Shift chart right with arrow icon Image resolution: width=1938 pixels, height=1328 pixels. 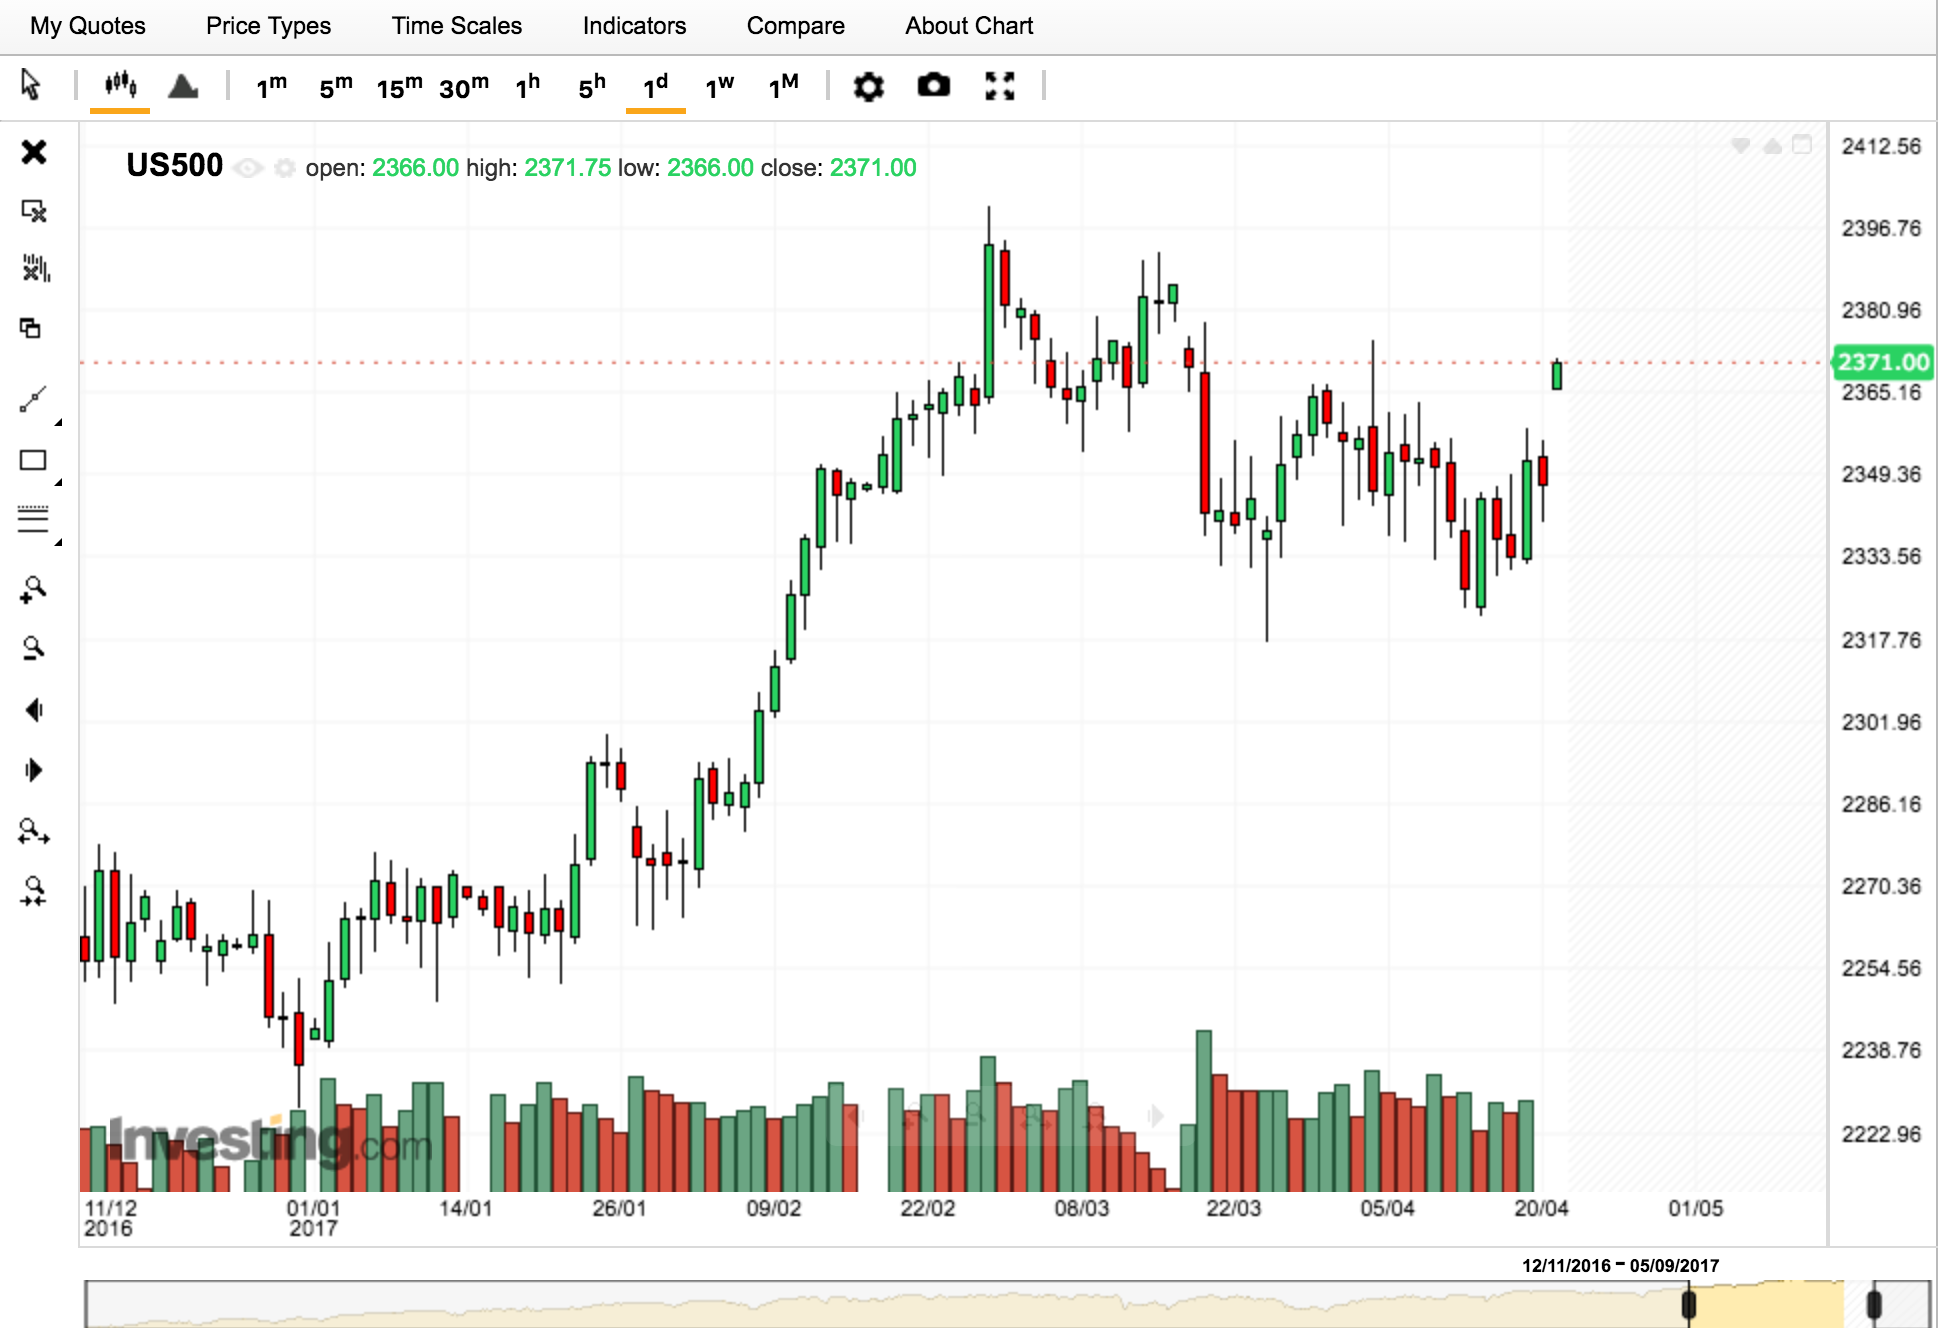coord(34,770)
